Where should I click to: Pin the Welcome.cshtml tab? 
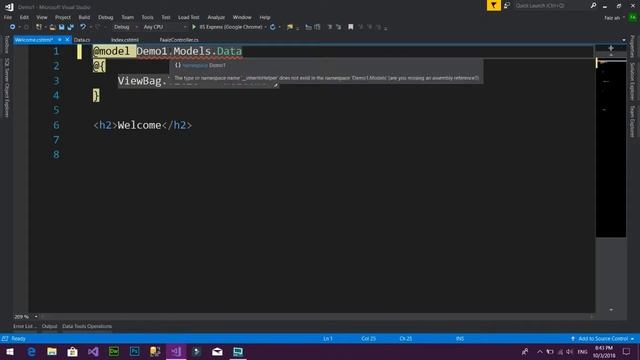coord(60,40)
